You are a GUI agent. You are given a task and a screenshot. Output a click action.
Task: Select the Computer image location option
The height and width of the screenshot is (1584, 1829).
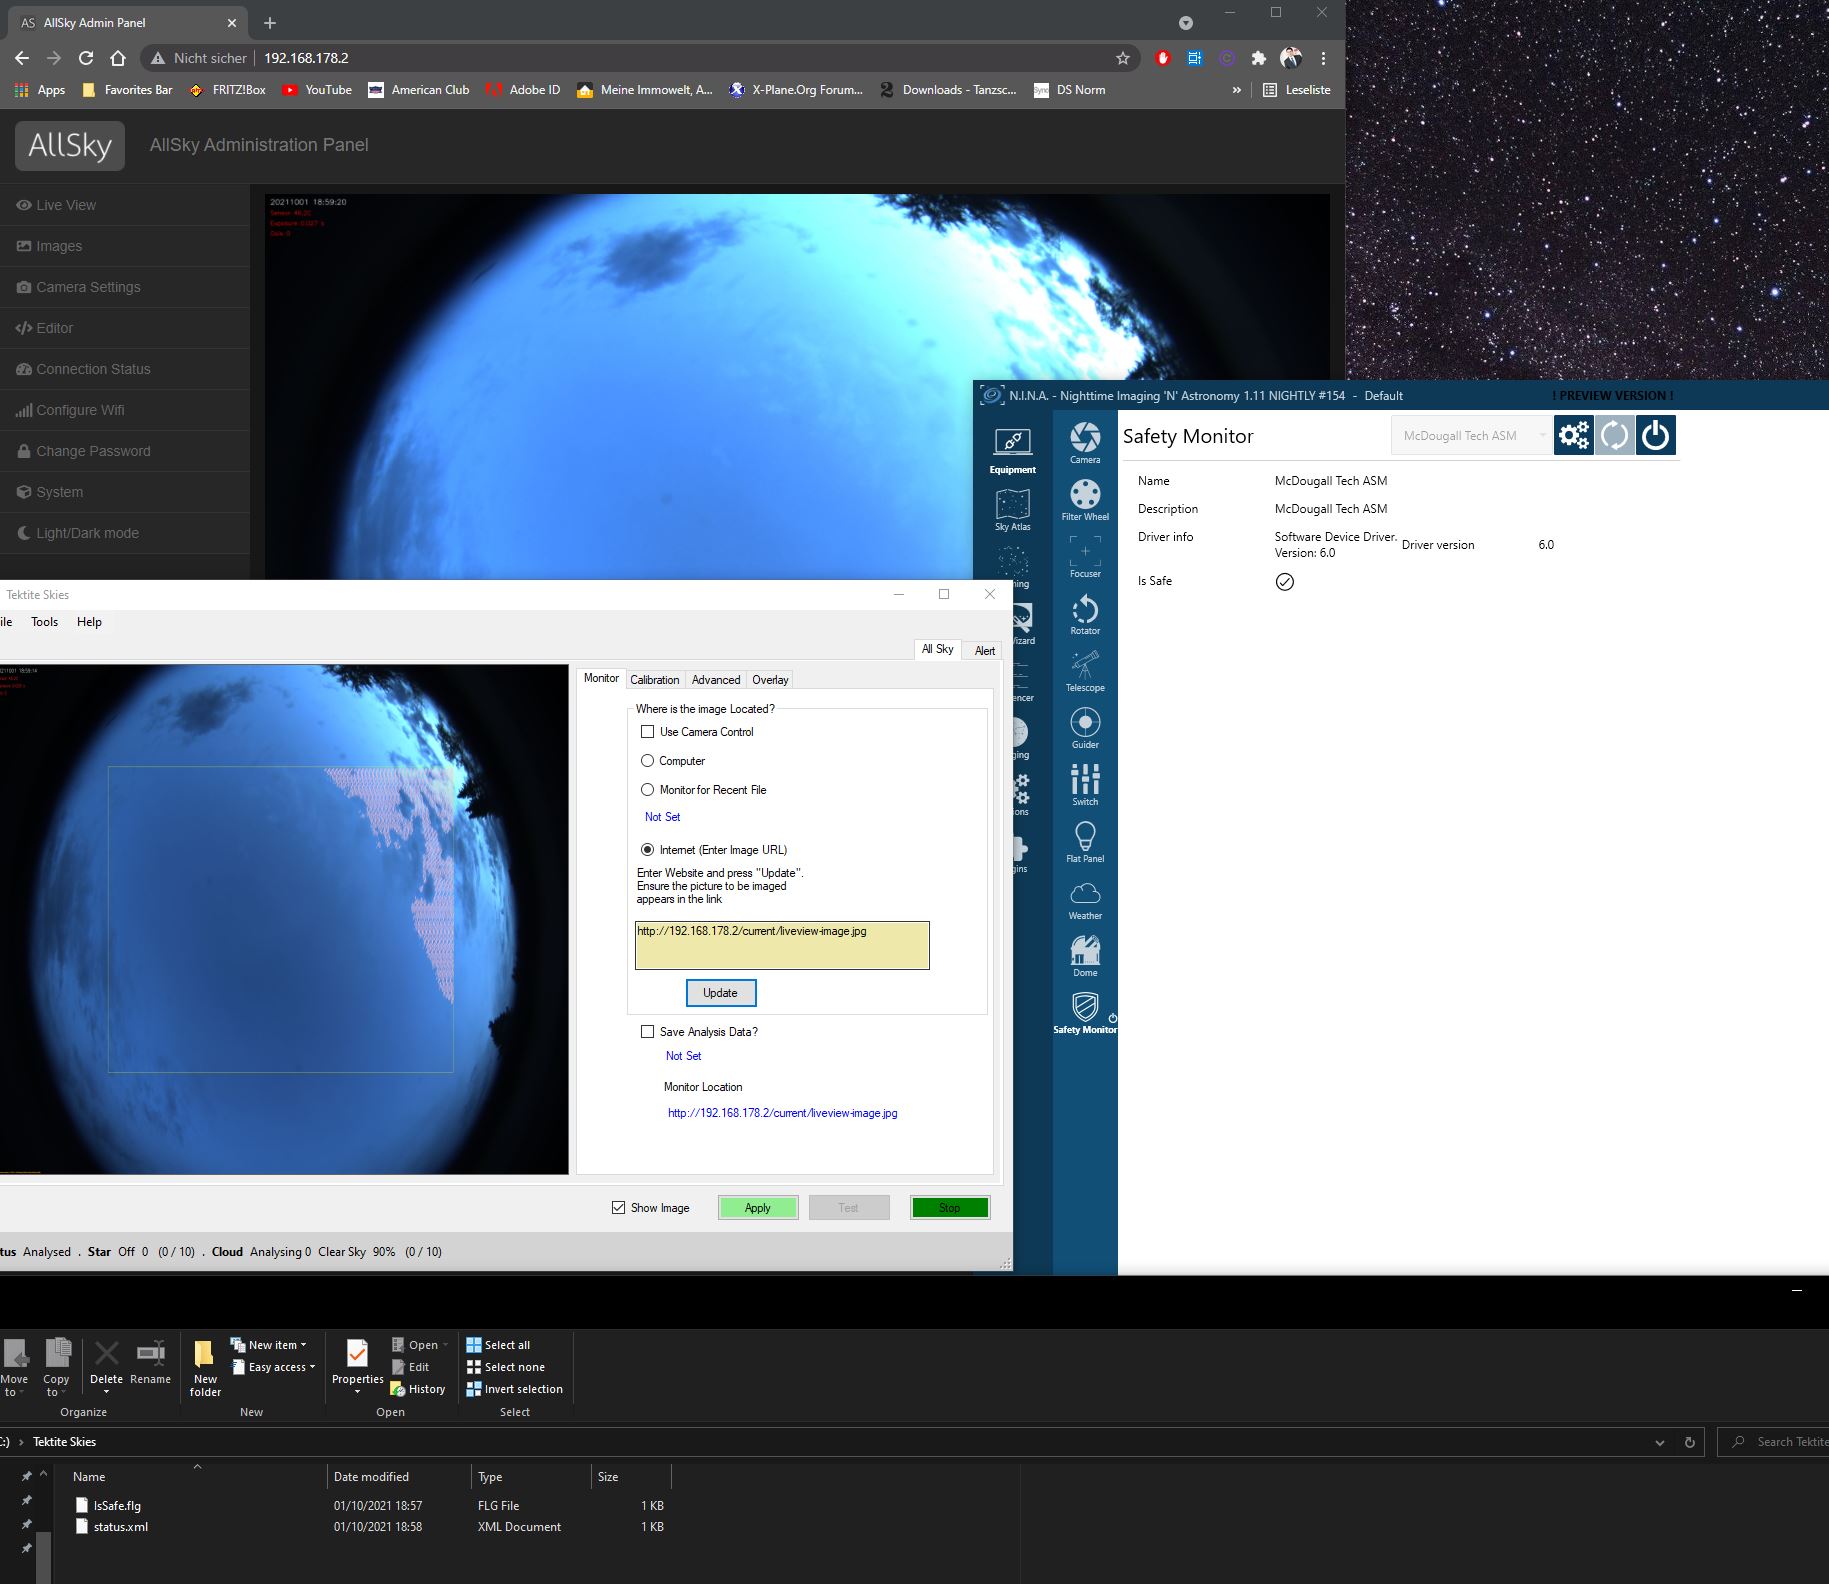tap(648, 761)
